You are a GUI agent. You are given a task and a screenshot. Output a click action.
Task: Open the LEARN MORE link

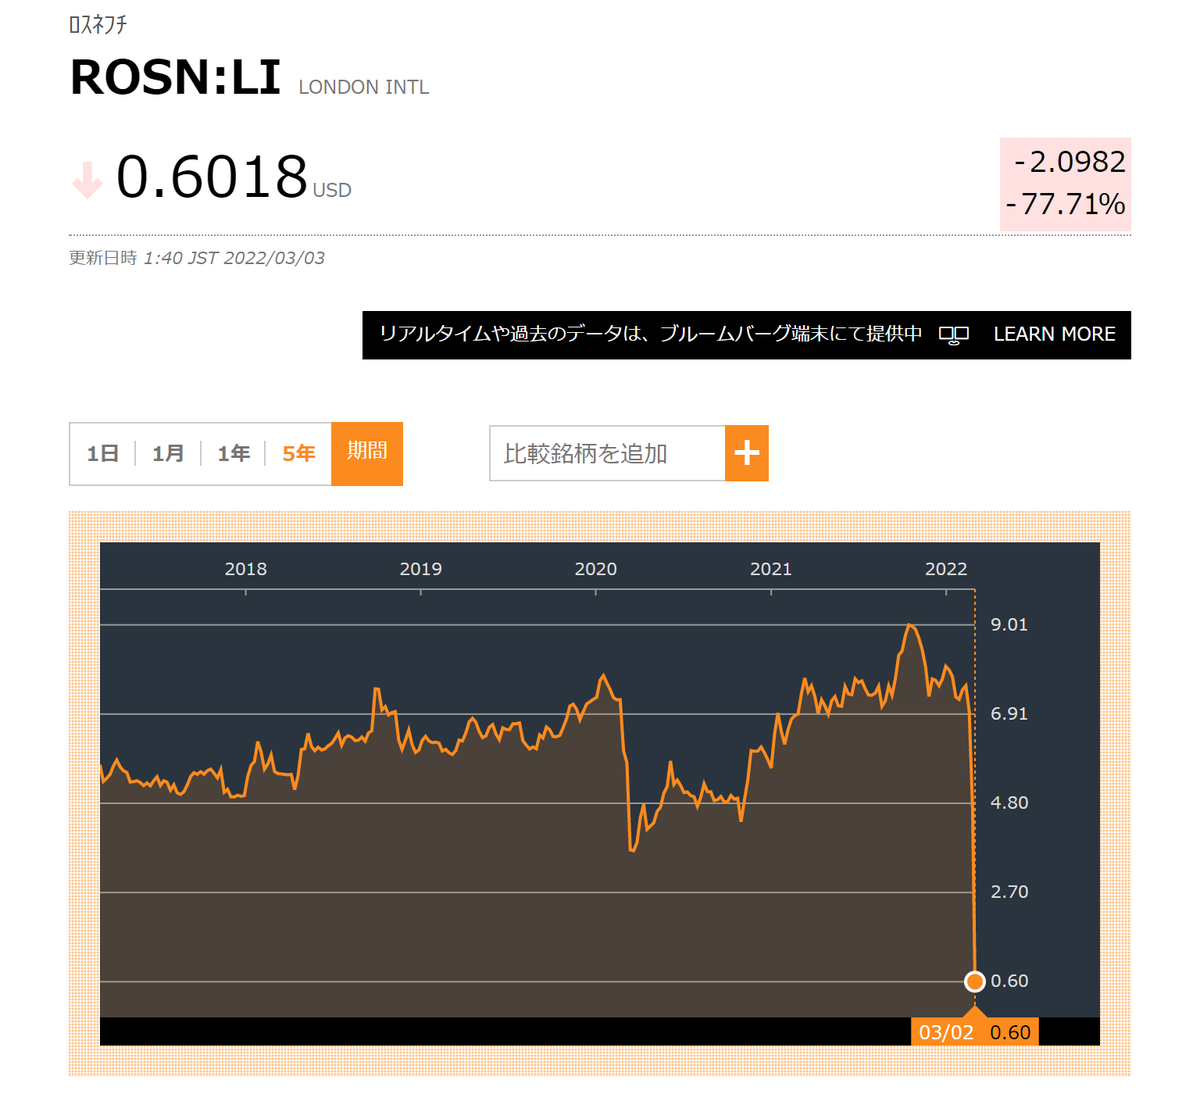1054,334
